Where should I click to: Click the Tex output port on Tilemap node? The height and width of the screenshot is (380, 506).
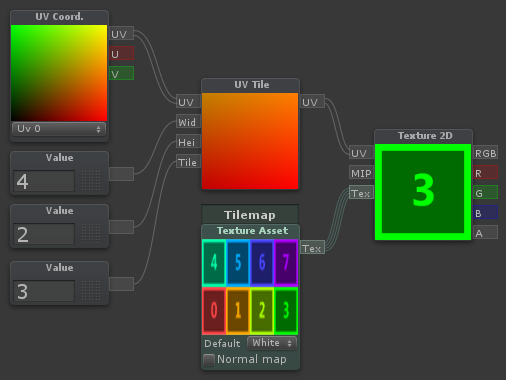pyautogui.click(x=312, y=248)
